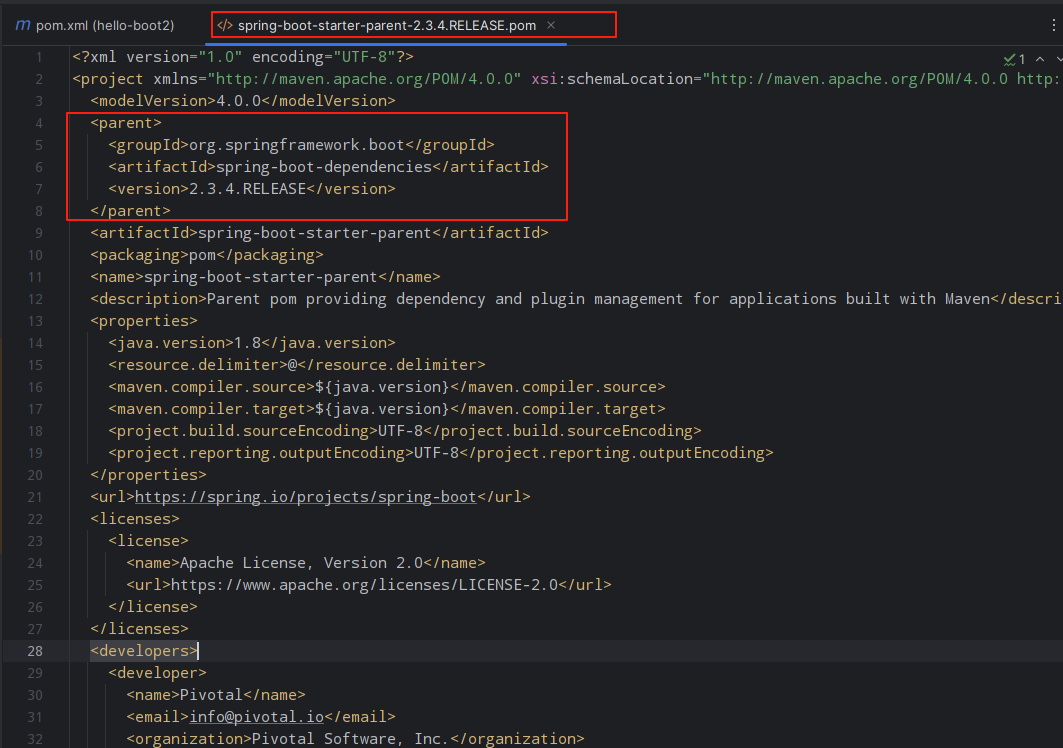Image resolution: width=1063 pixels, height=748 pixels.
Task: Click opening license tag on line 23
Action: point(148,540)
